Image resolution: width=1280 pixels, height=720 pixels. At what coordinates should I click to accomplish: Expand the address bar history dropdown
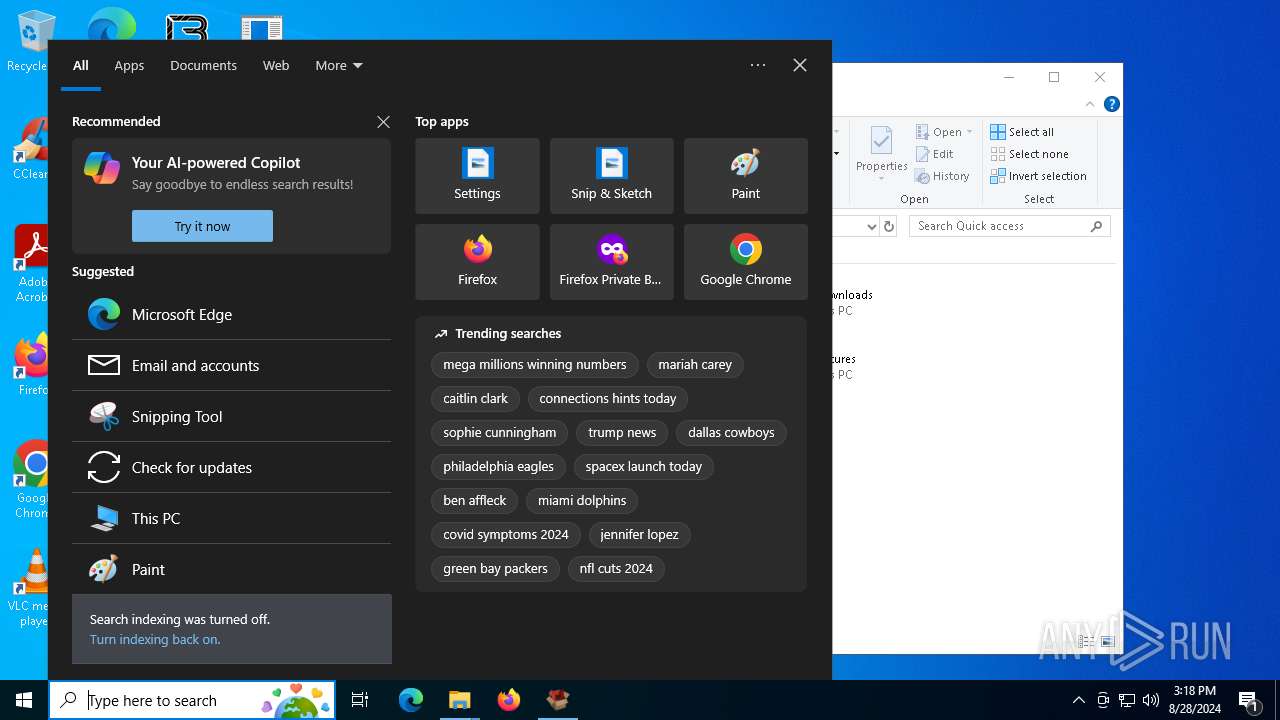tap(871, 227)
